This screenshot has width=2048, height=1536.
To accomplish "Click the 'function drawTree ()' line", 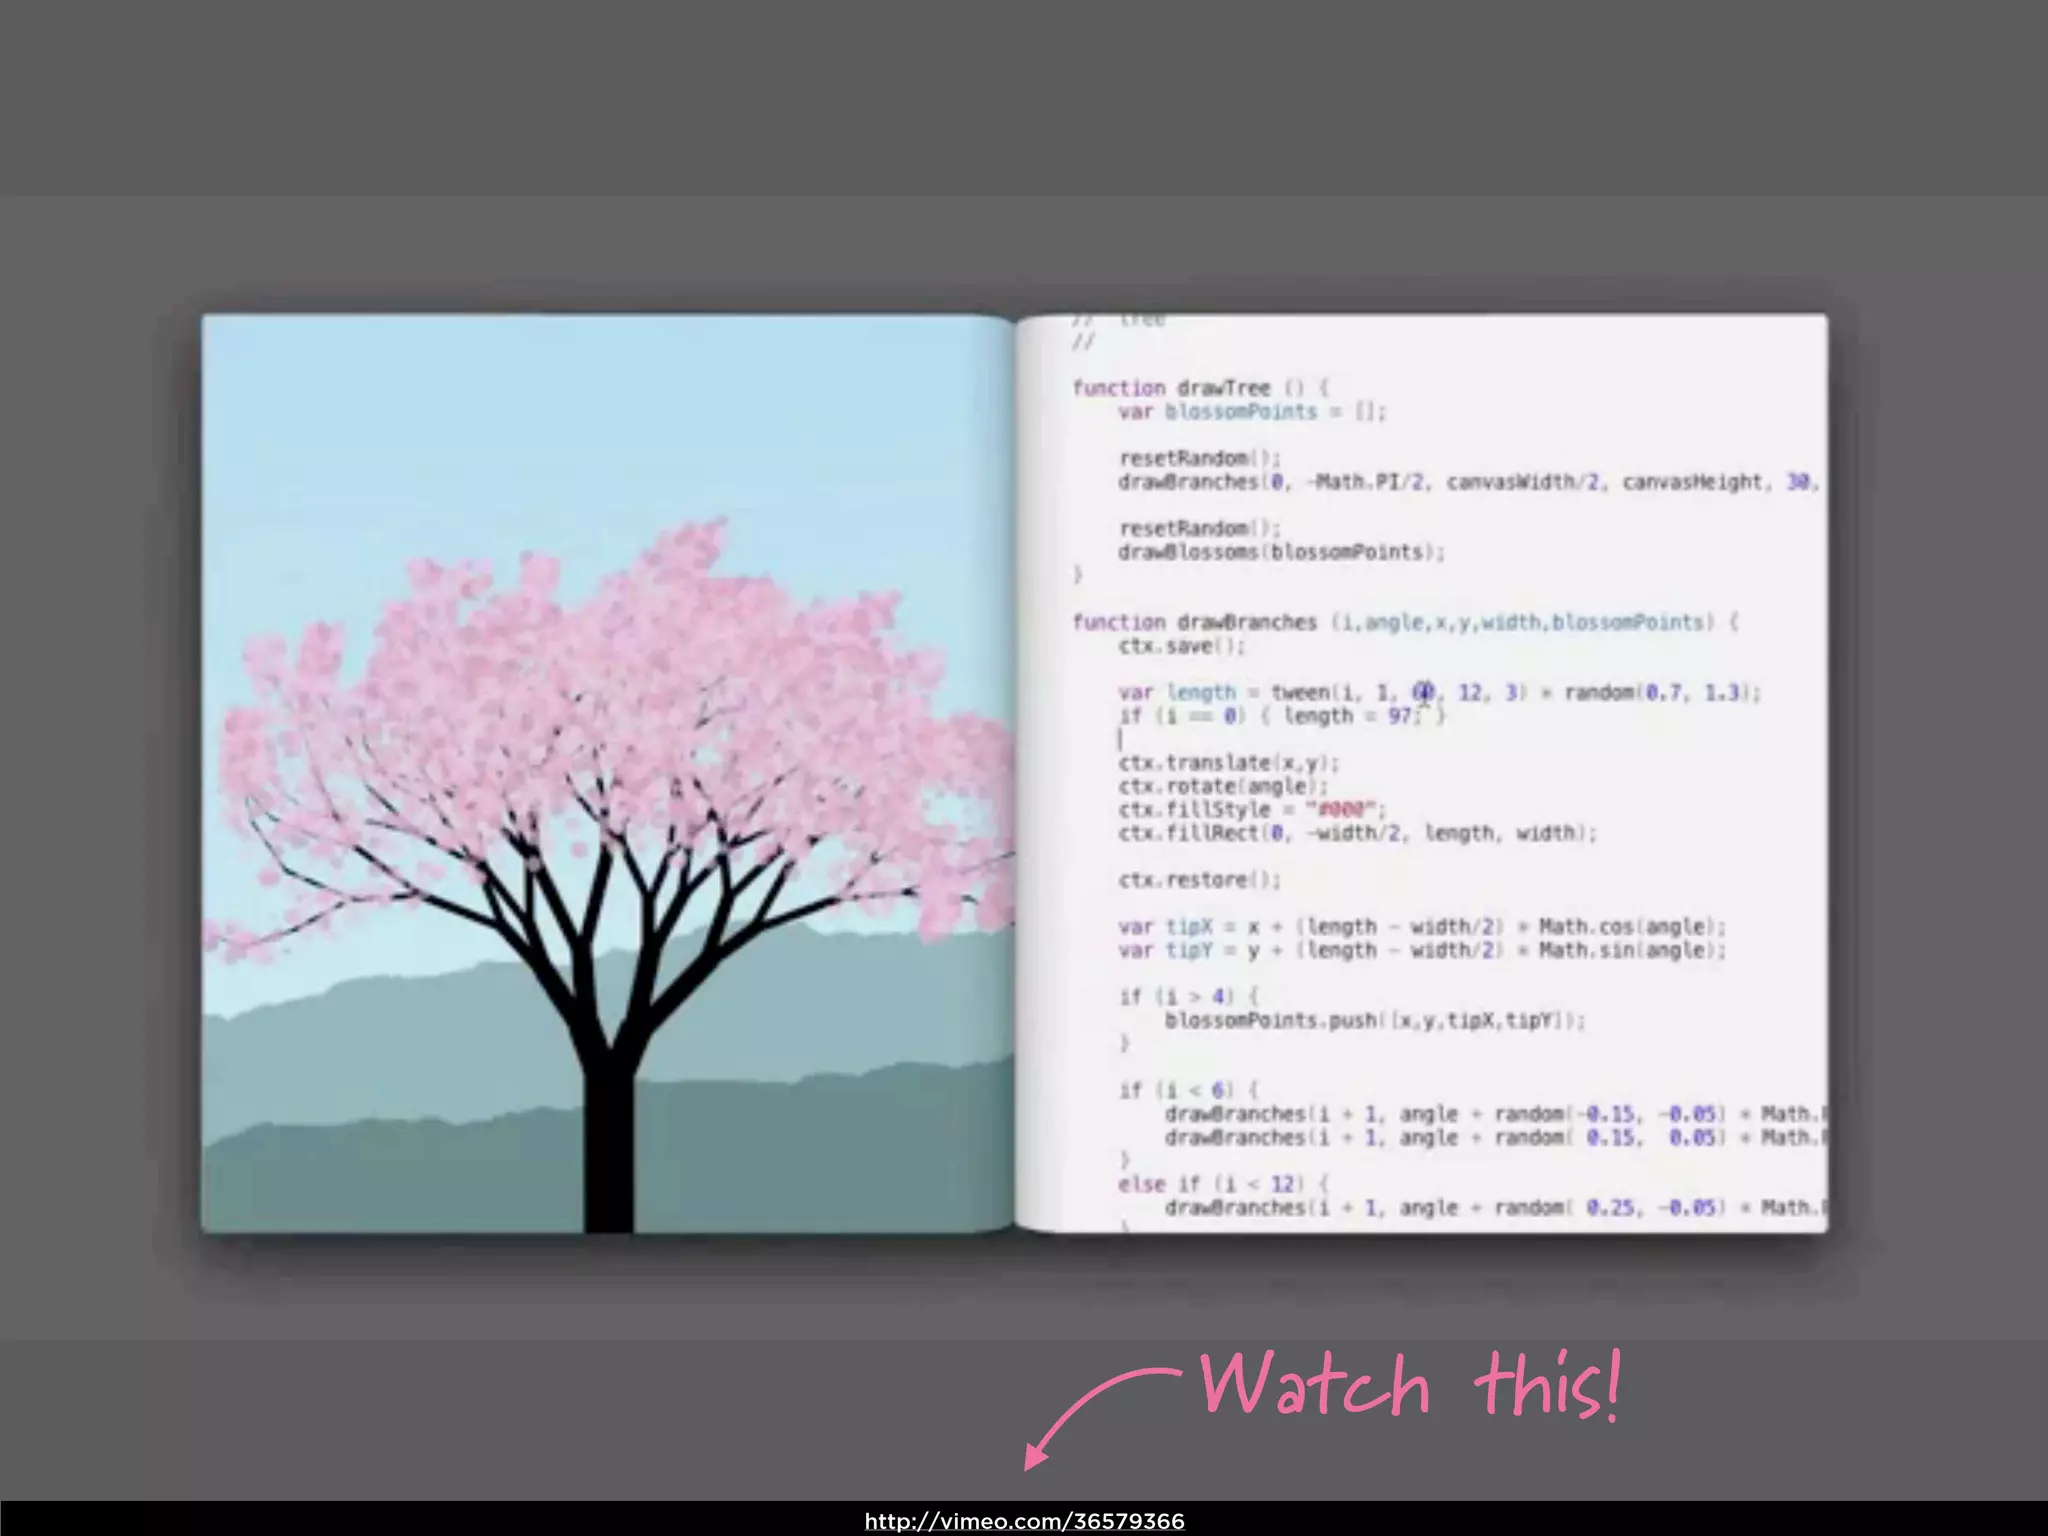I will pyautogui.click(x=1201, y=388).
